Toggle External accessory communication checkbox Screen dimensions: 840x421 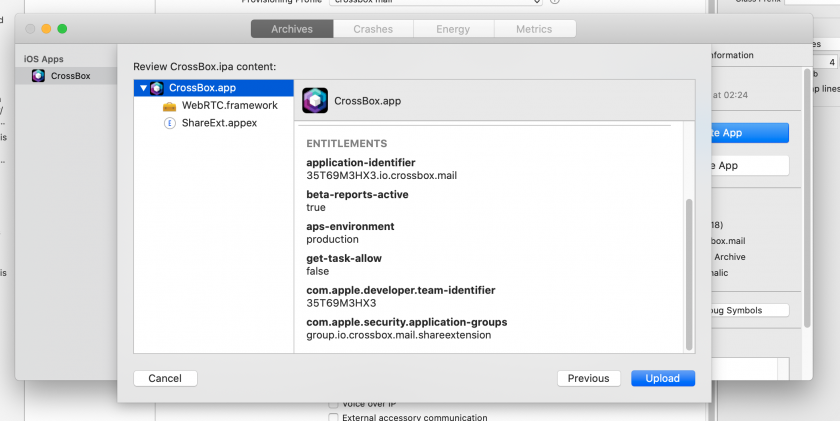(333, 417)
